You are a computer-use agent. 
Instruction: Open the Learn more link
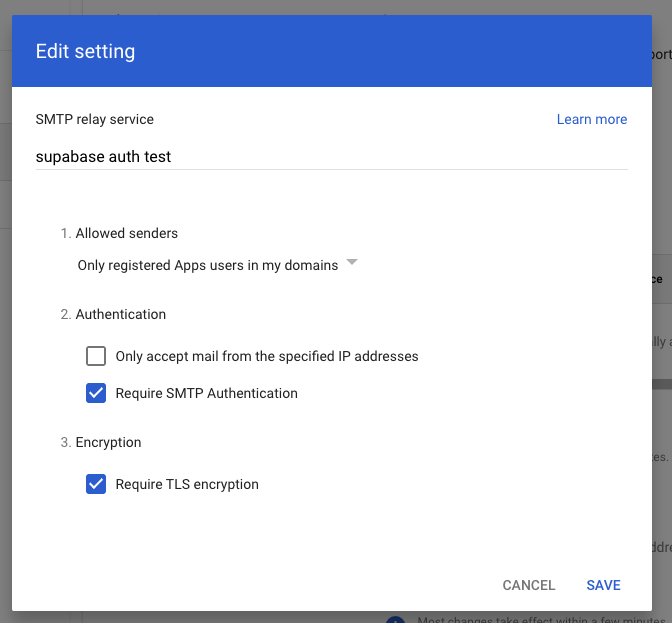tap(591, 119)
